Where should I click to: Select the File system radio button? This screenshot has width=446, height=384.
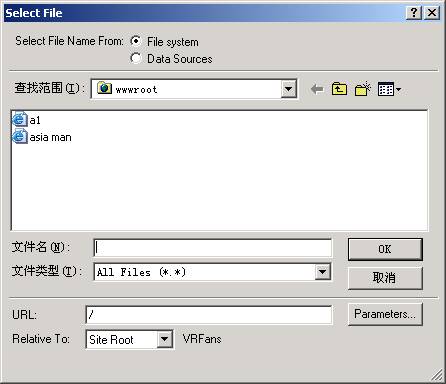pos(135,41)
